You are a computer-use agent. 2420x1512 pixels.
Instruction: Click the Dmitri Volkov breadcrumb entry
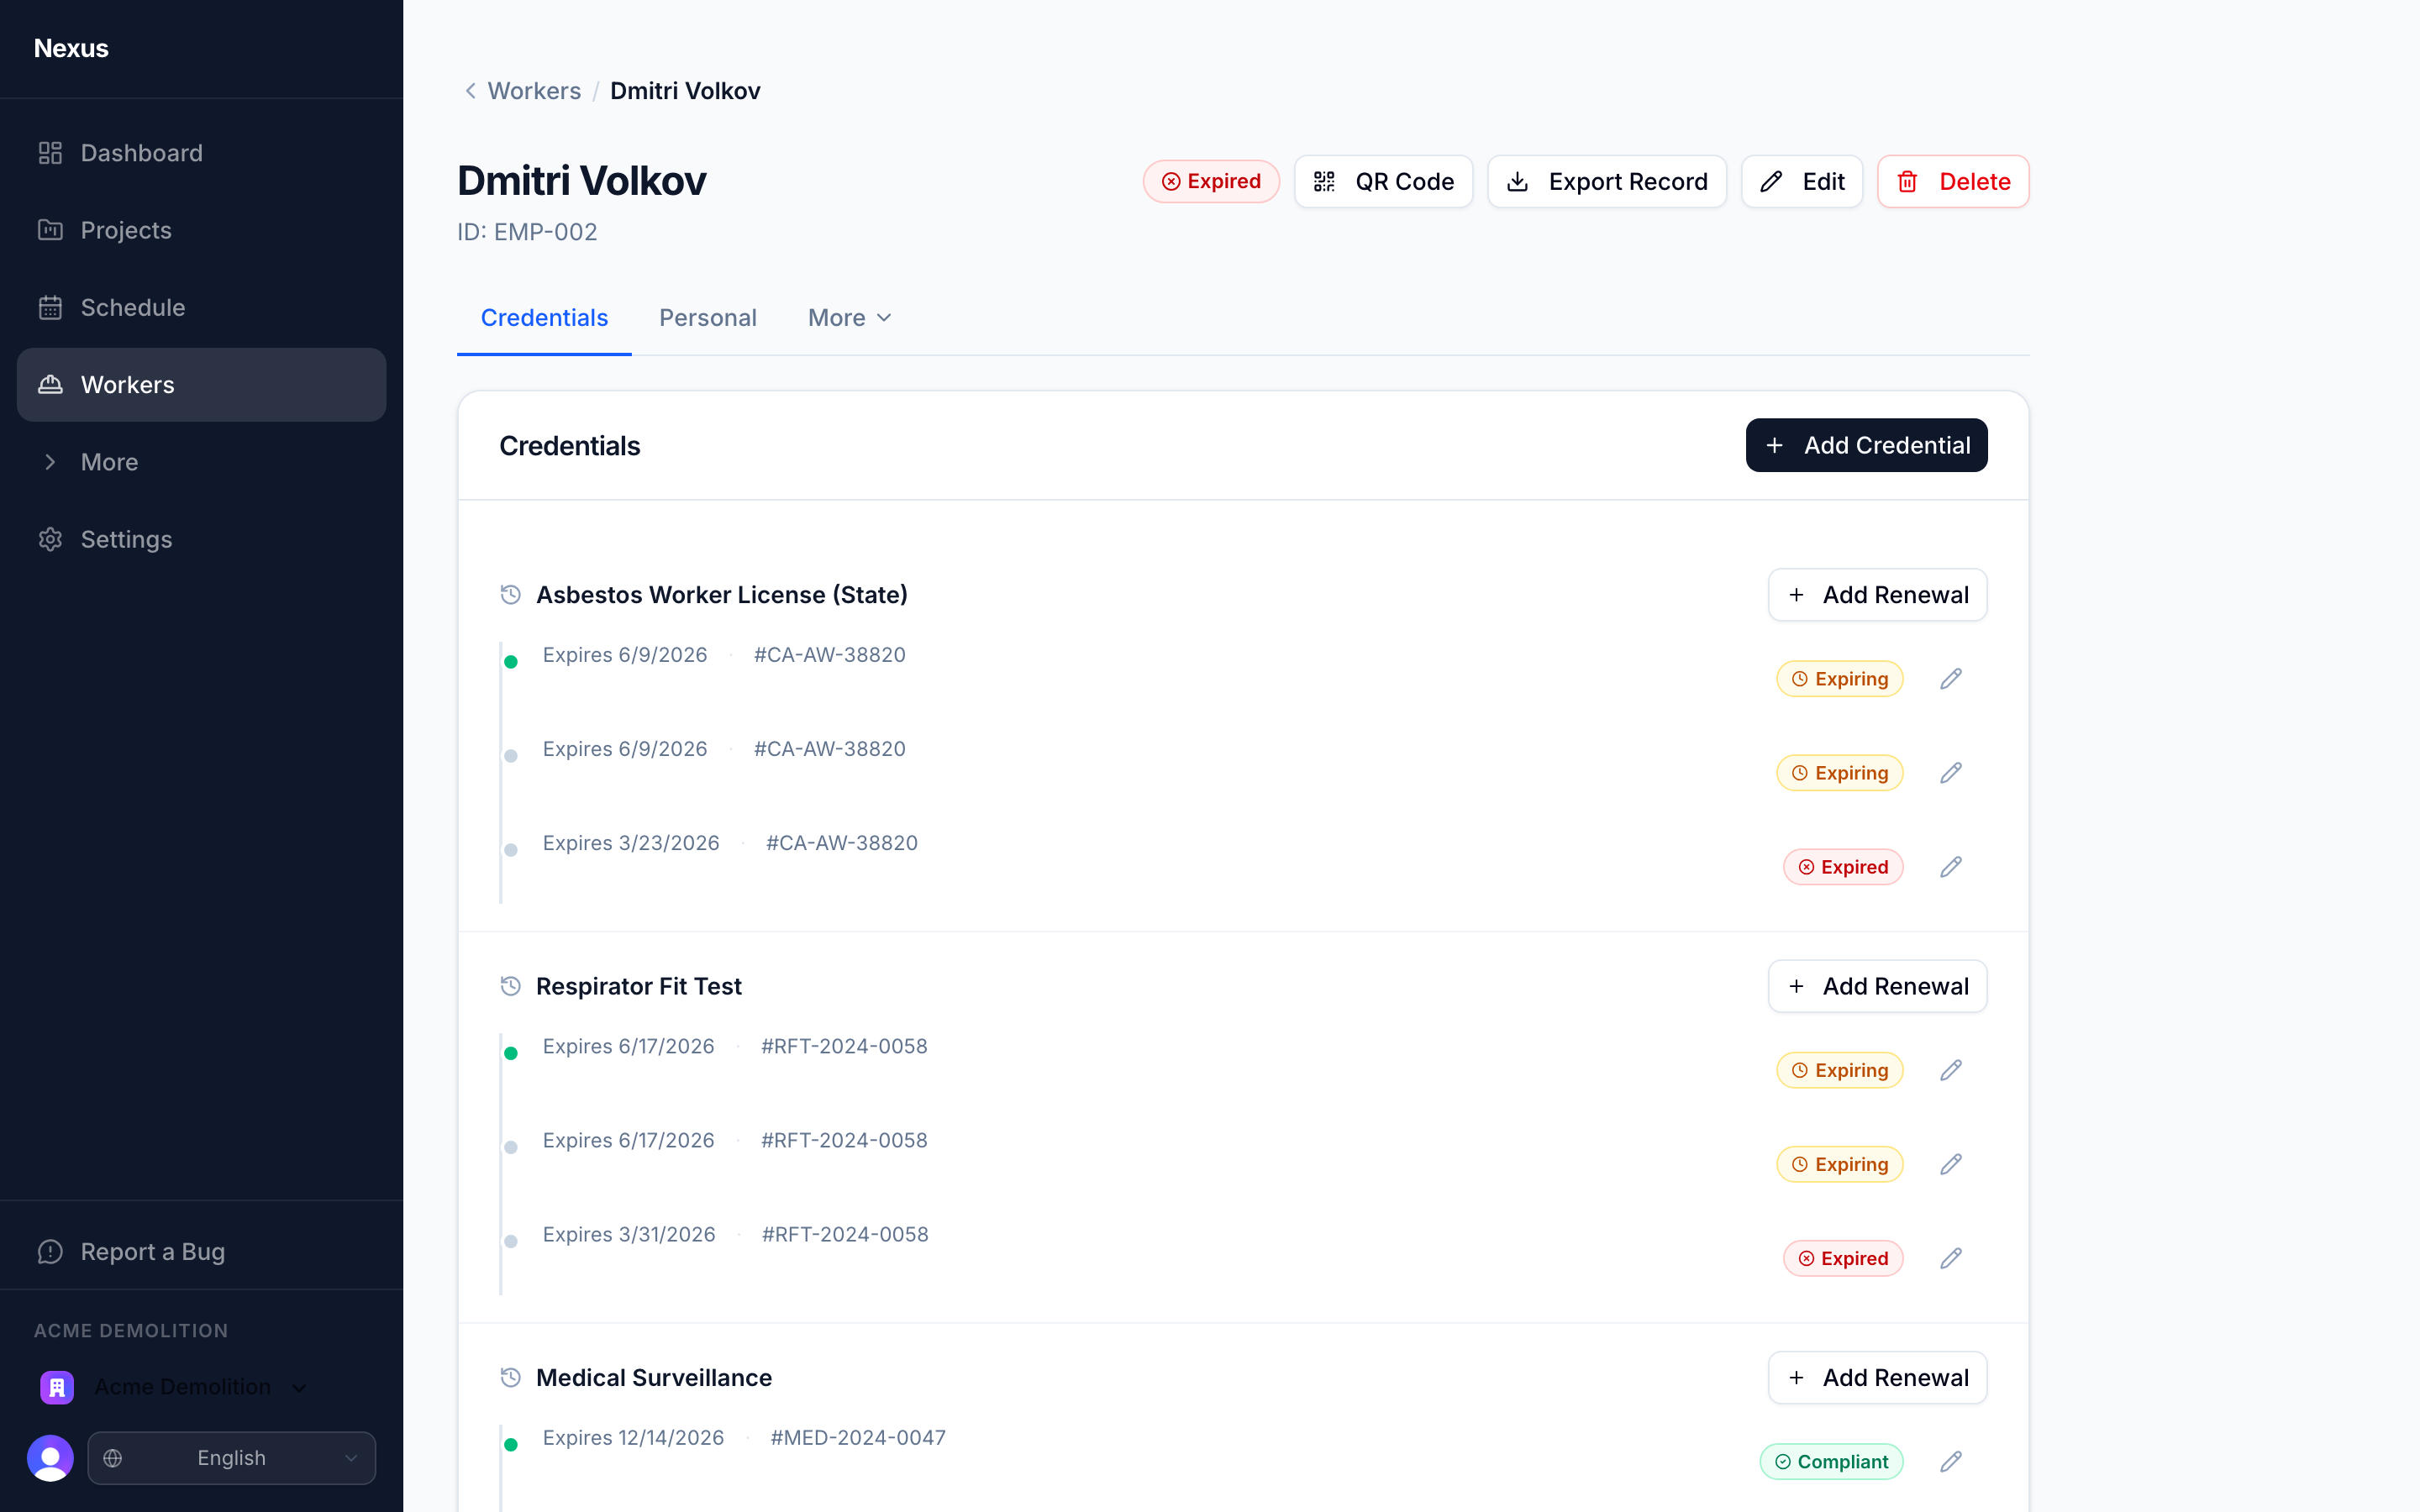coord(685,91)
